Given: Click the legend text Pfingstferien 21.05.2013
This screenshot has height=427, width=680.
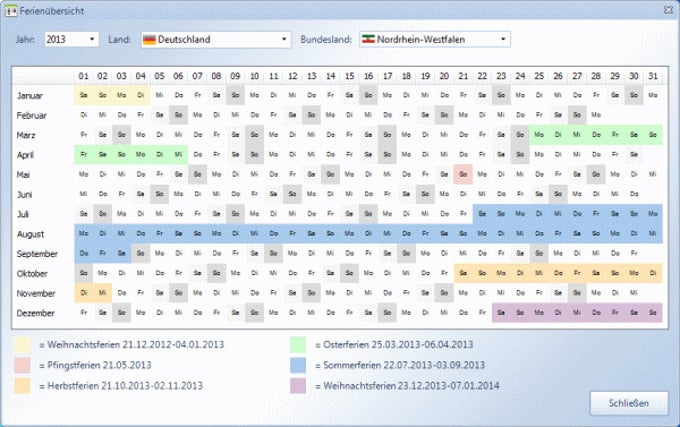Looking at the screenshot, I should [x=99, y=365].
